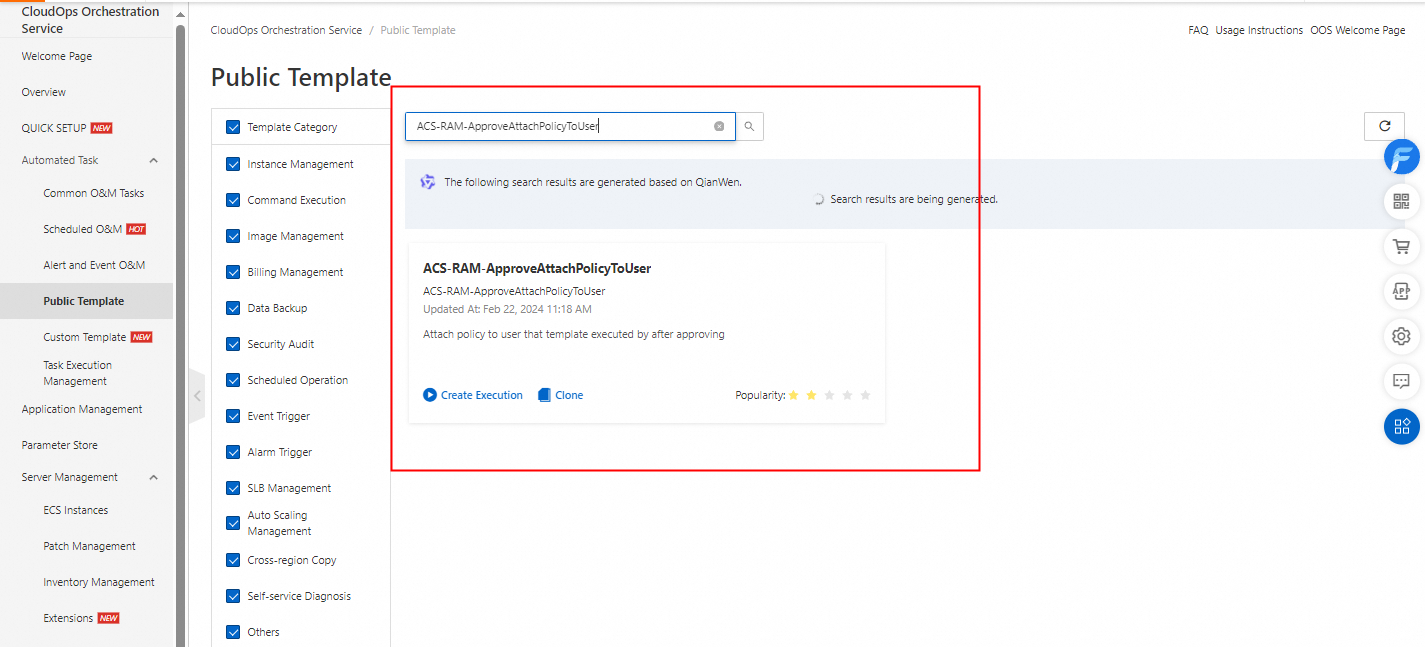1425x647 pixels.
Task: Collapse the Automated Task menu group
Action: coord(153,160)
